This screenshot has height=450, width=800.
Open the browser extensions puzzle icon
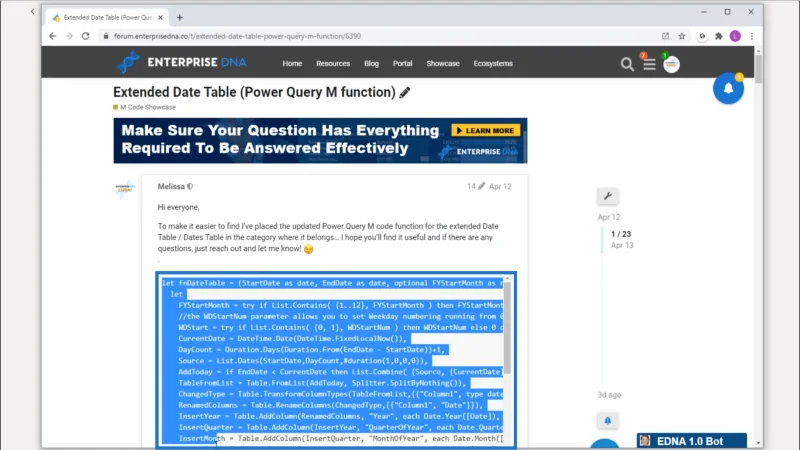point(718,36)
